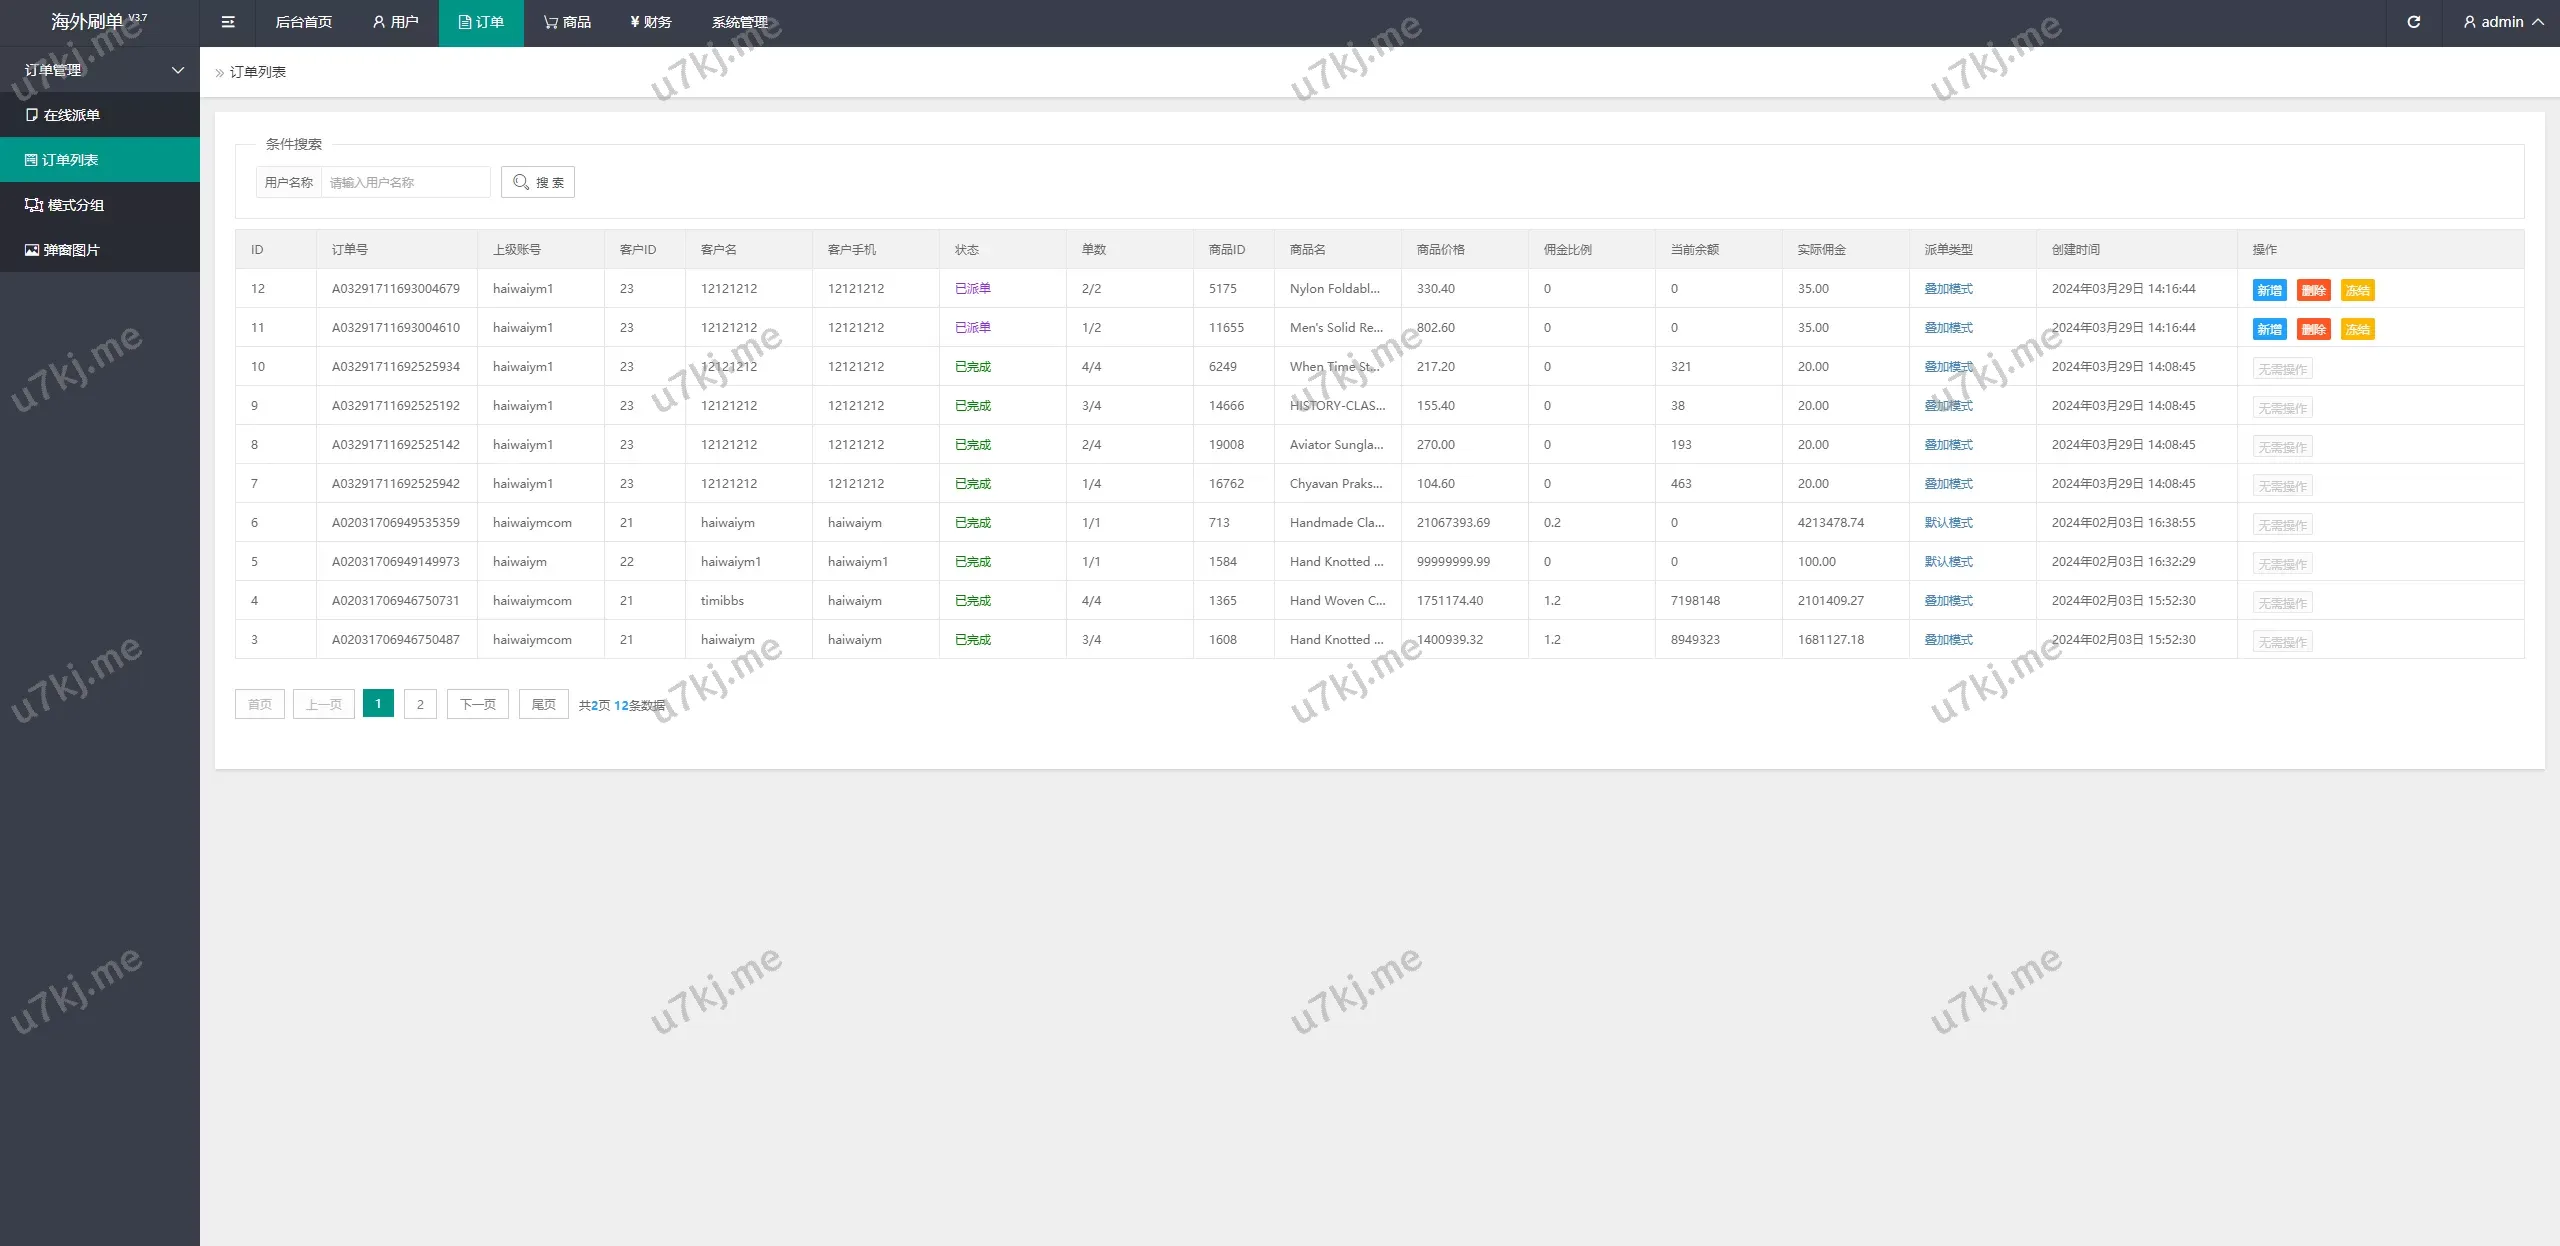Go to page 2 of orders
Image resolution: width=2560 pixels, height=1246 pixels.
point(420,704)
